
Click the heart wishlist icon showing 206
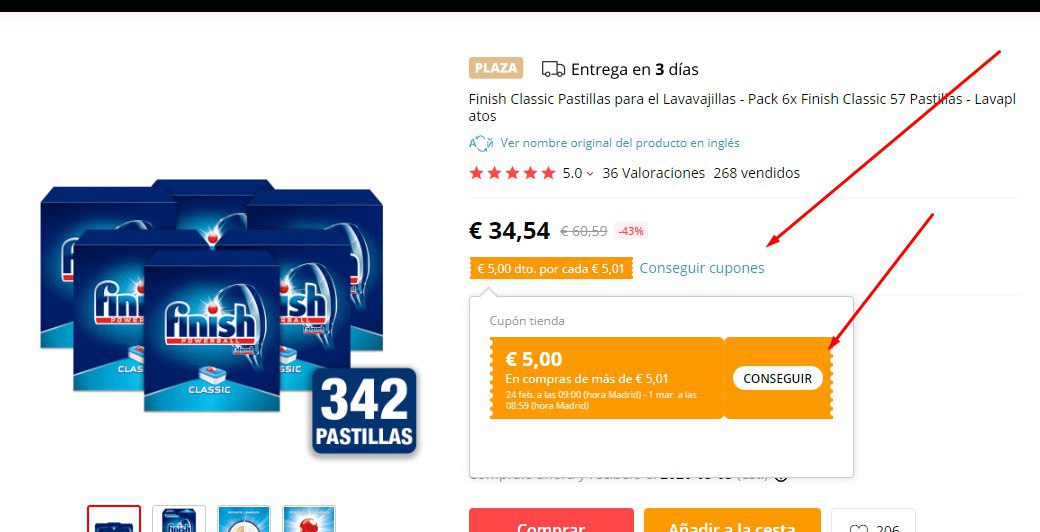(858, 529)
